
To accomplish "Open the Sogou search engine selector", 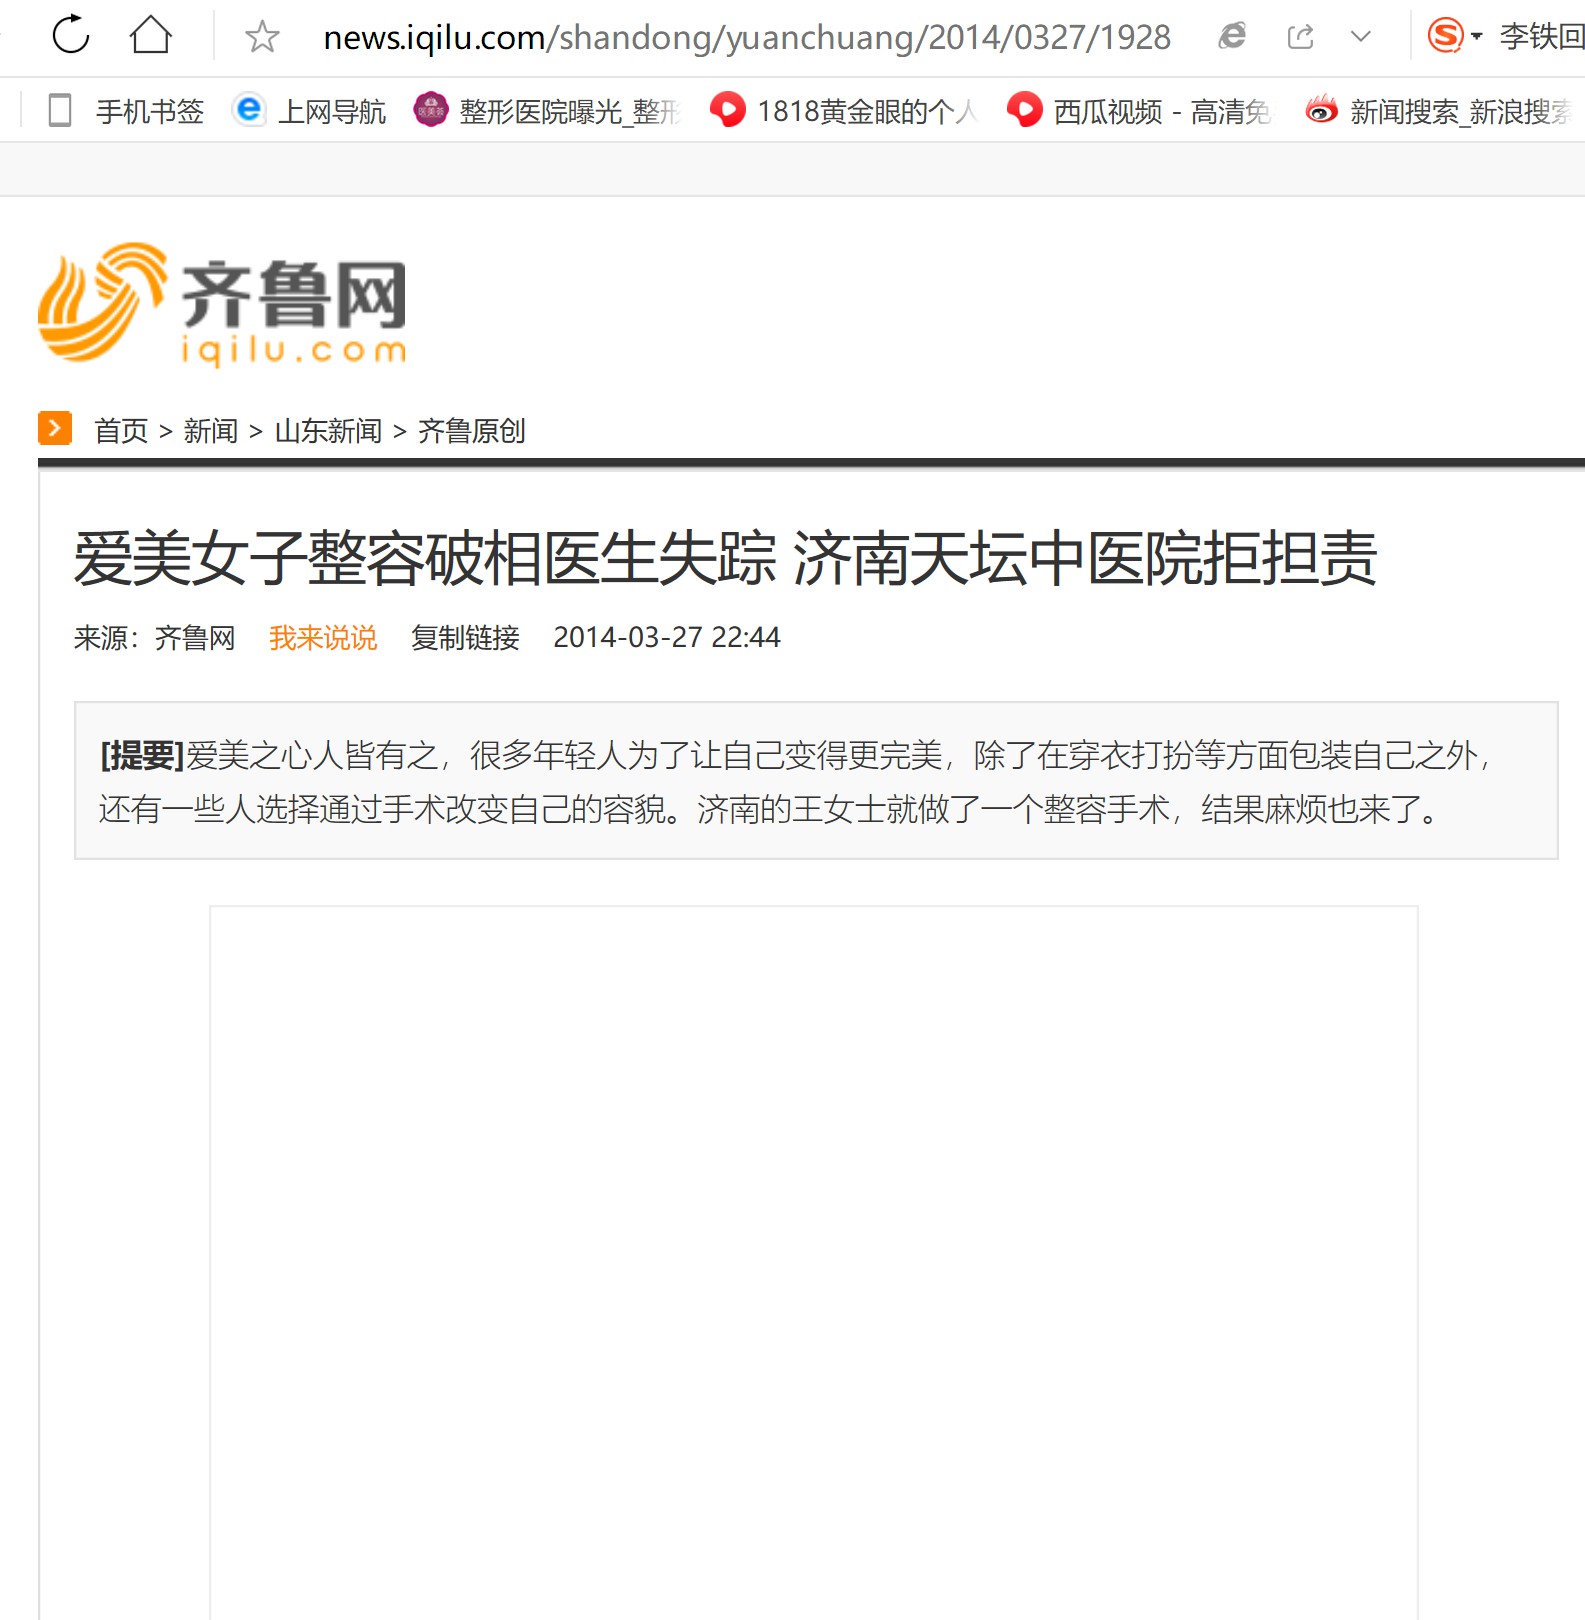I will point(1454,36).
